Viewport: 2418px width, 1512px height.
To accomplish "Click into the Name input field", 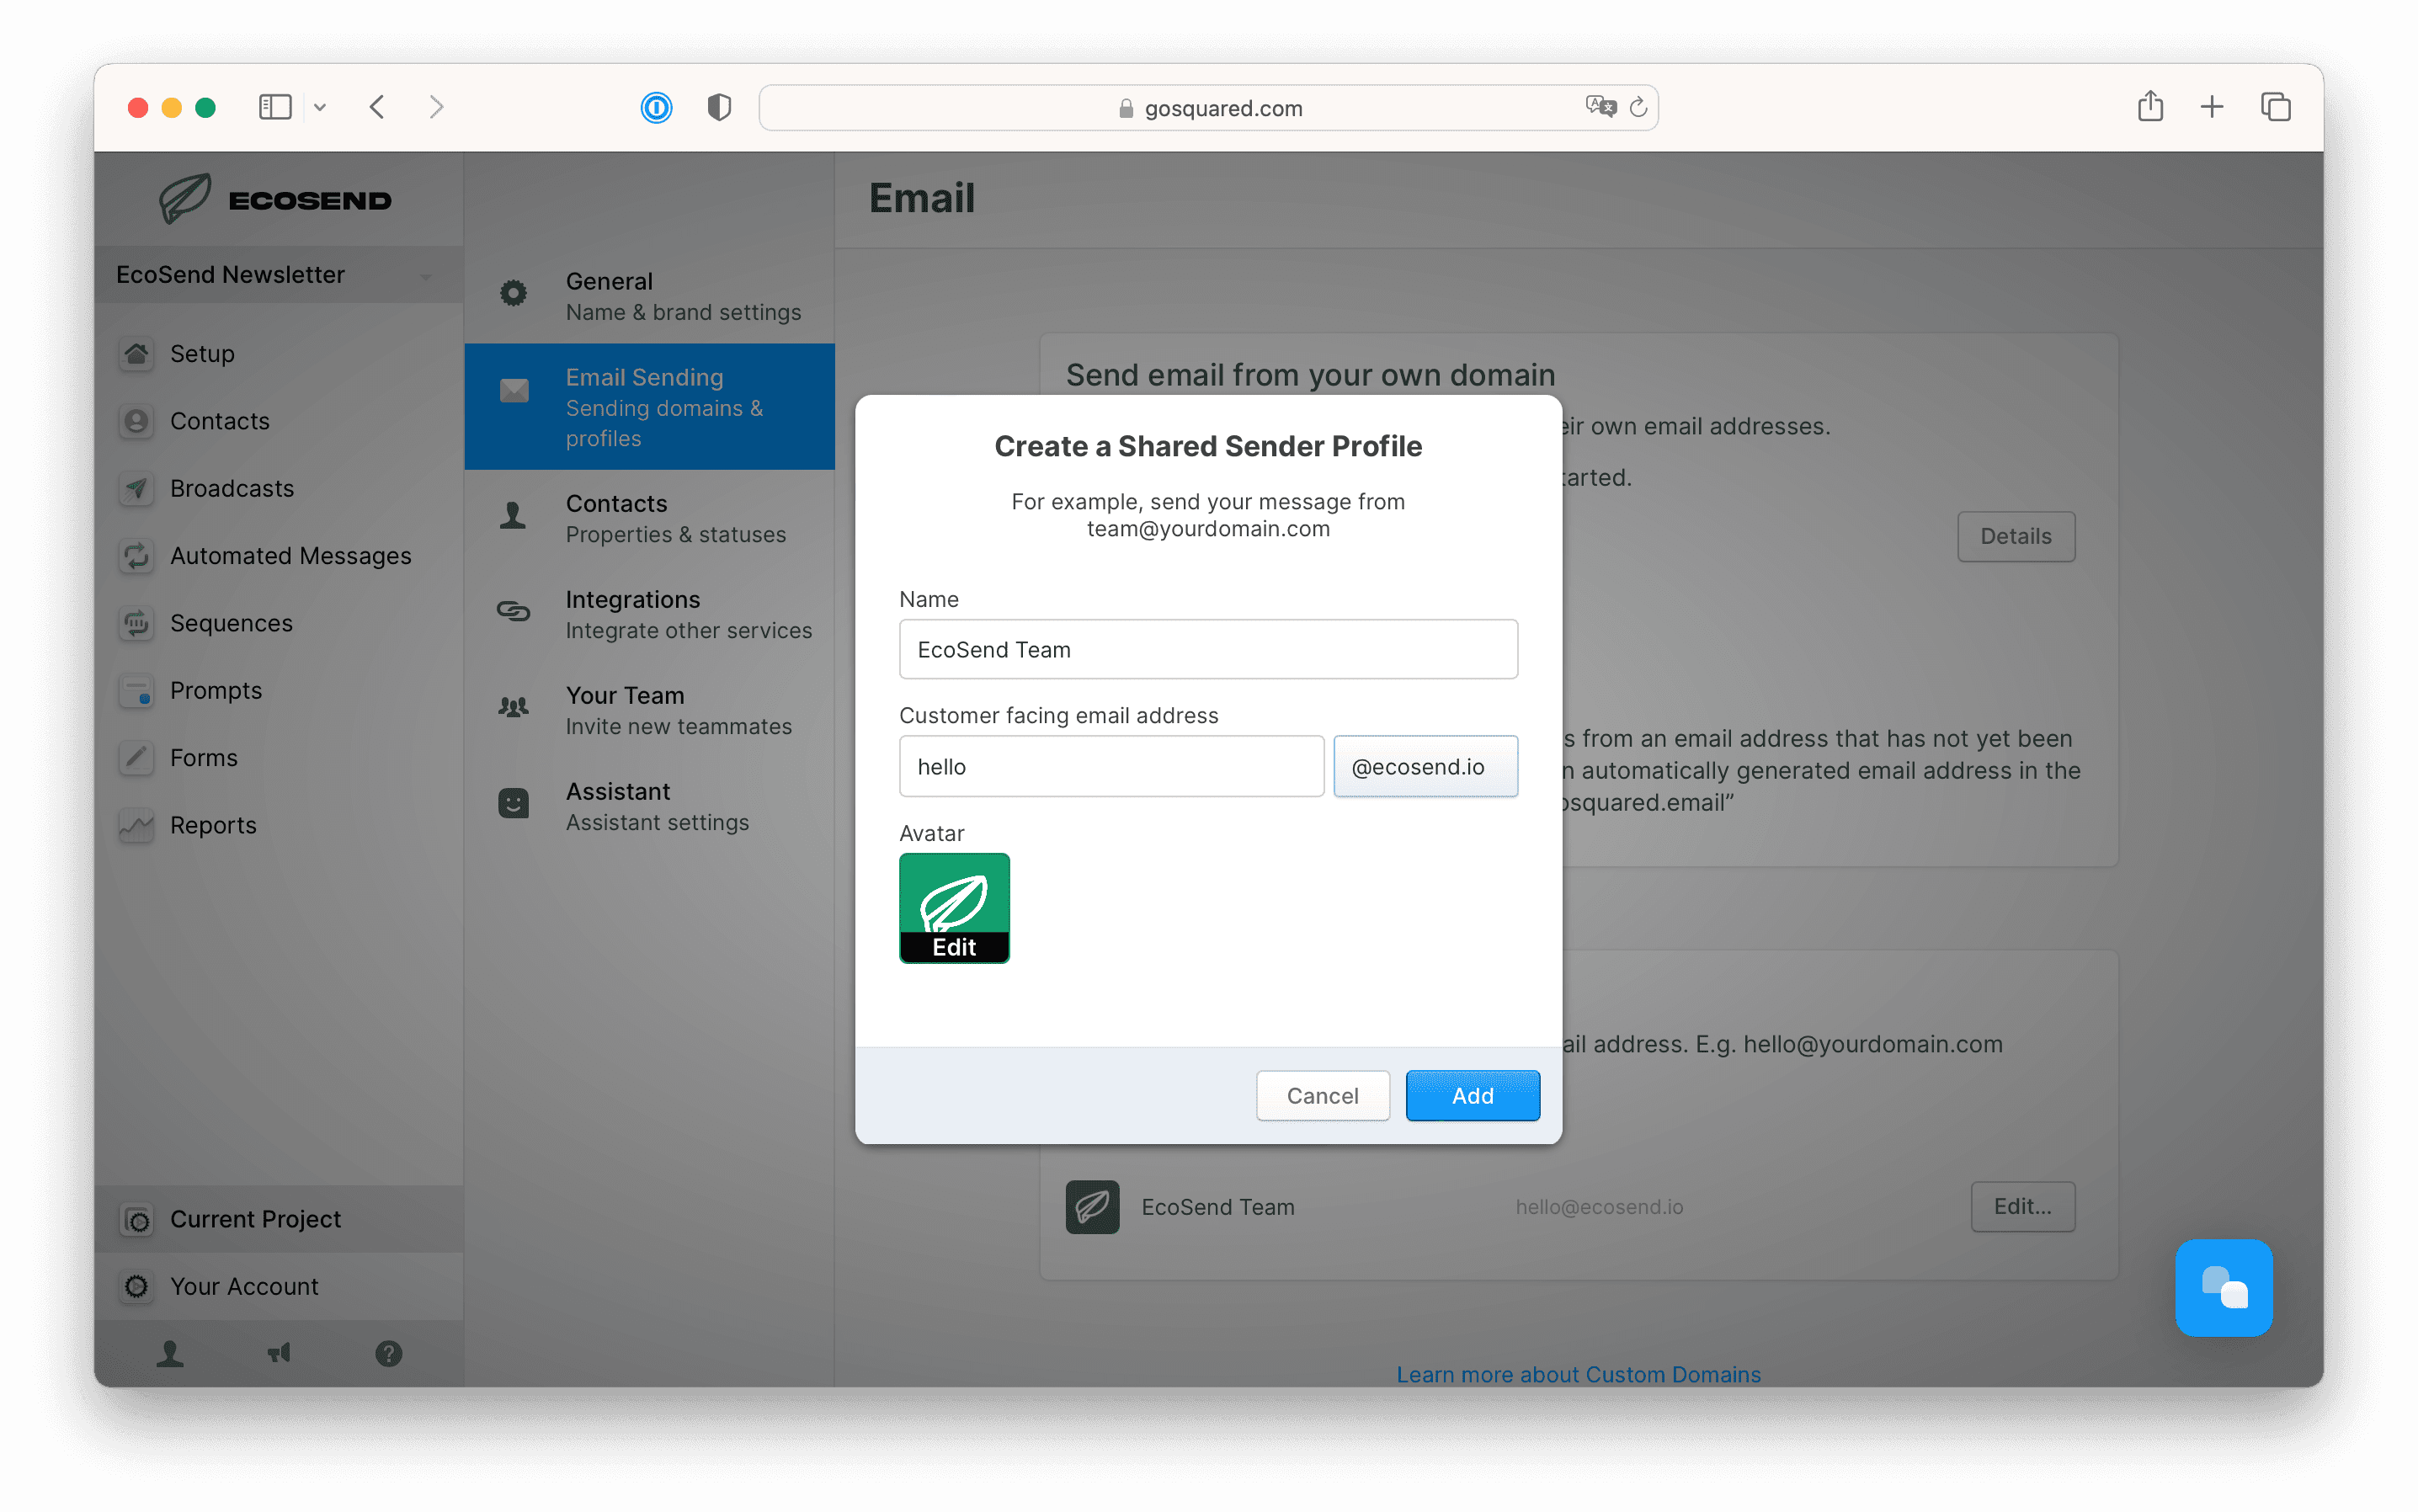I will click(1208, 649).
